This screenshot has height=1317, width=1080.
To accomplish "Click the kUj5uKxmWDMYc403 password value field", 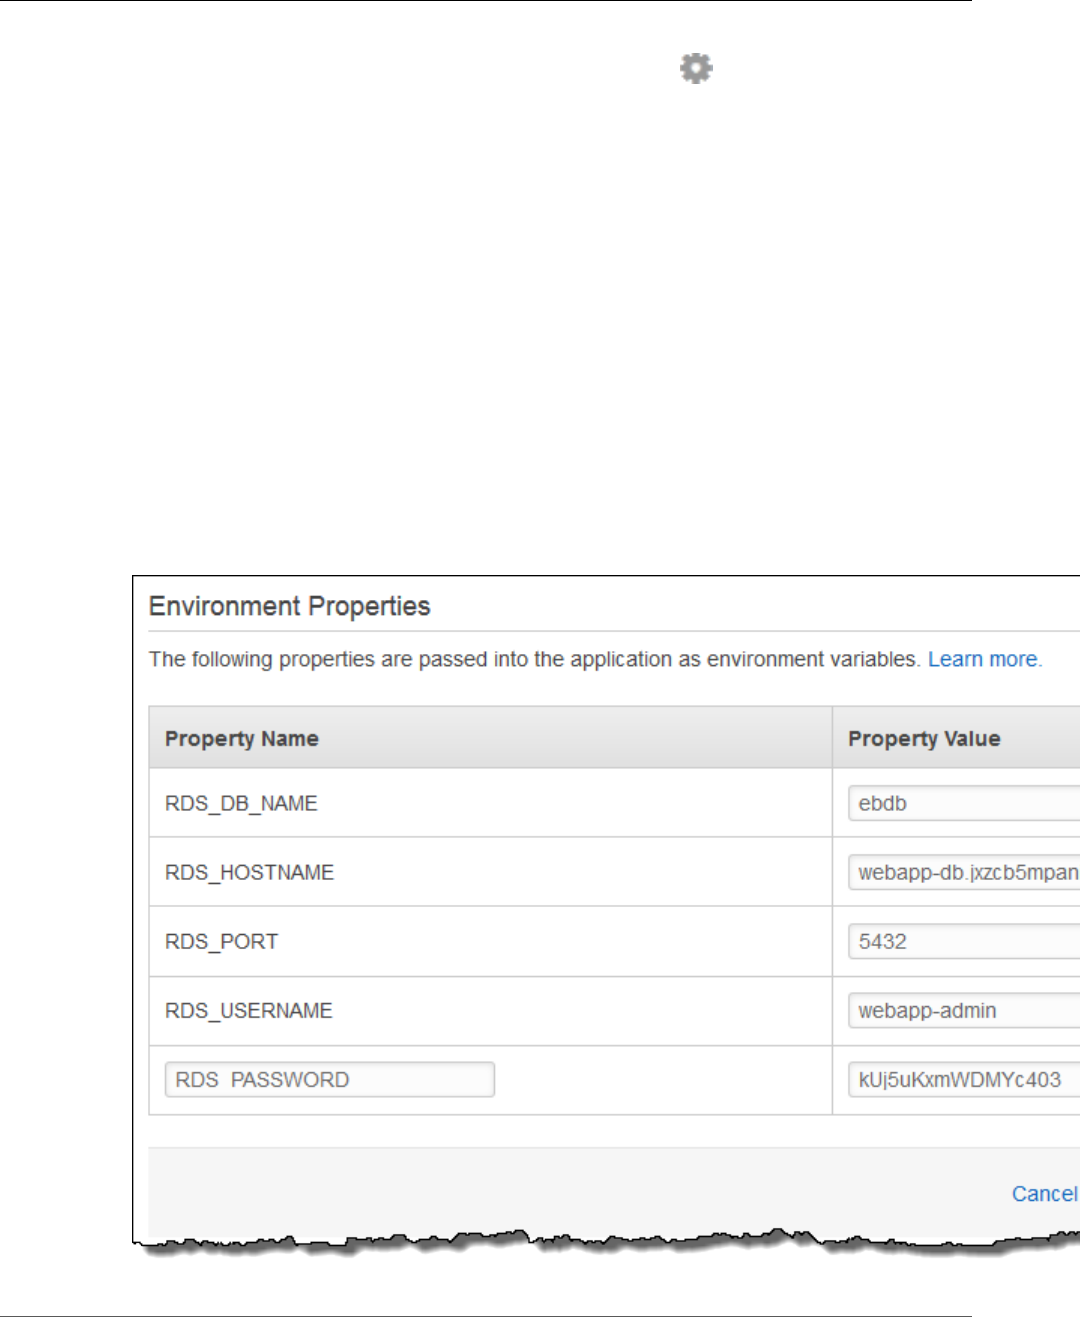I will pyautogui.click(x=964, y=1079).
